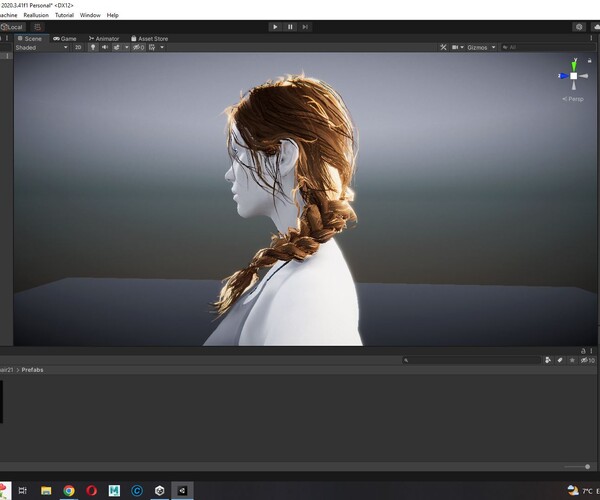Start Play mode with the Play button
600x500 pixels.
pyautogui.click(x=275, y=27)
